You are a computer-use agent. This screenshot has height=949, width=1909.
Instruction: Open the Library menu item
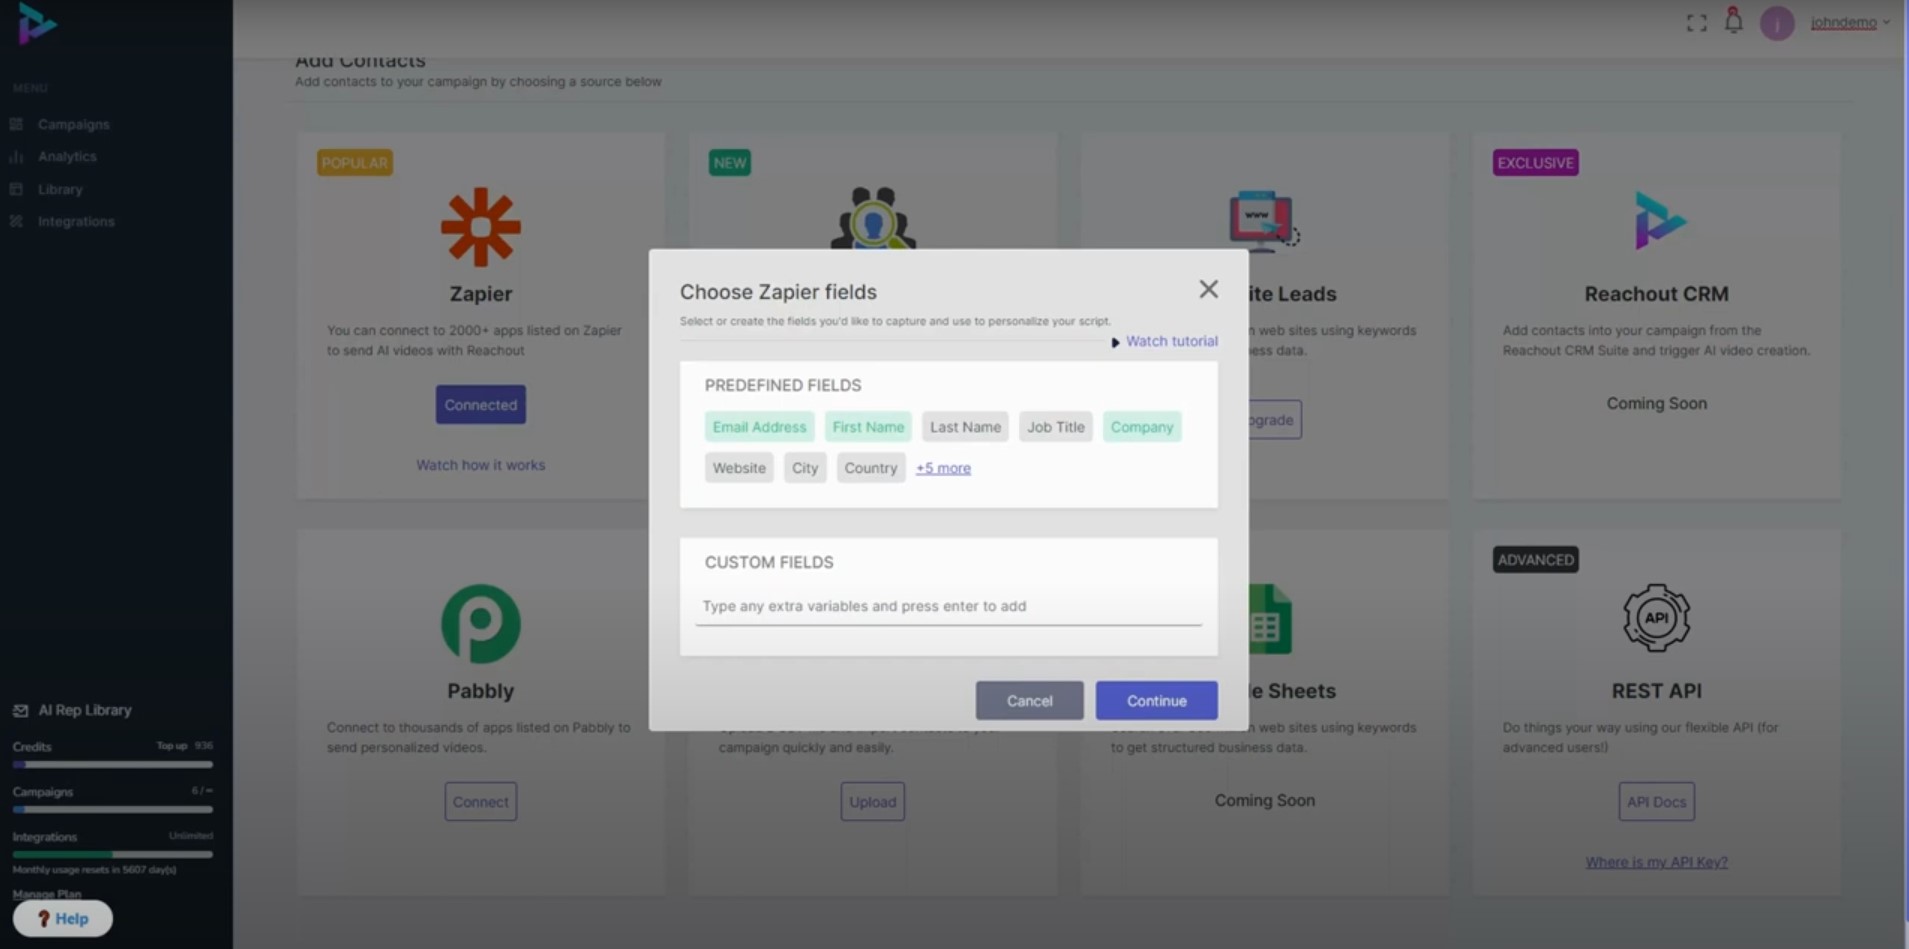[x=60, y=189]
